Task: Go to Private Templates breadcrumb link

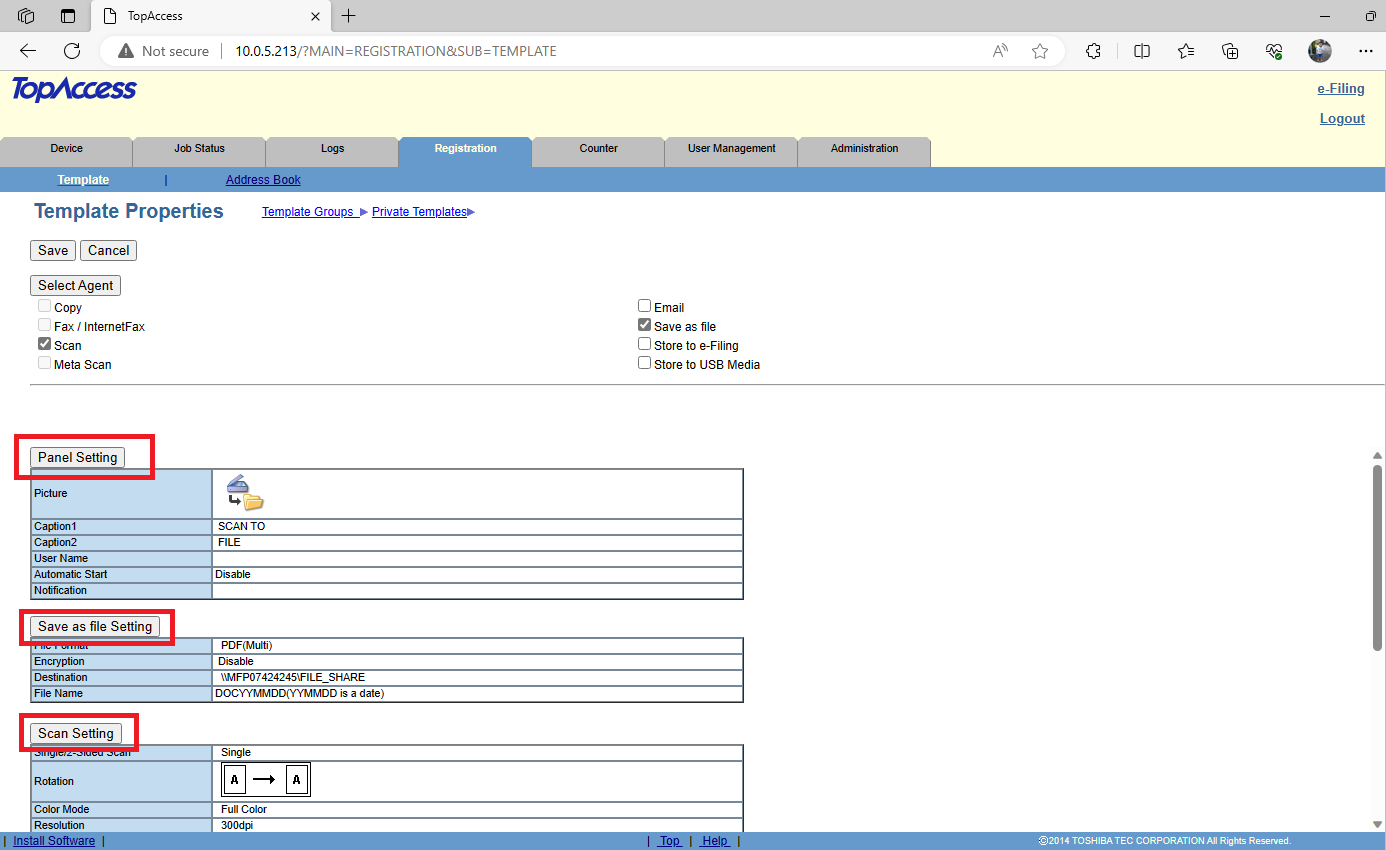Action: pos(419,212)
